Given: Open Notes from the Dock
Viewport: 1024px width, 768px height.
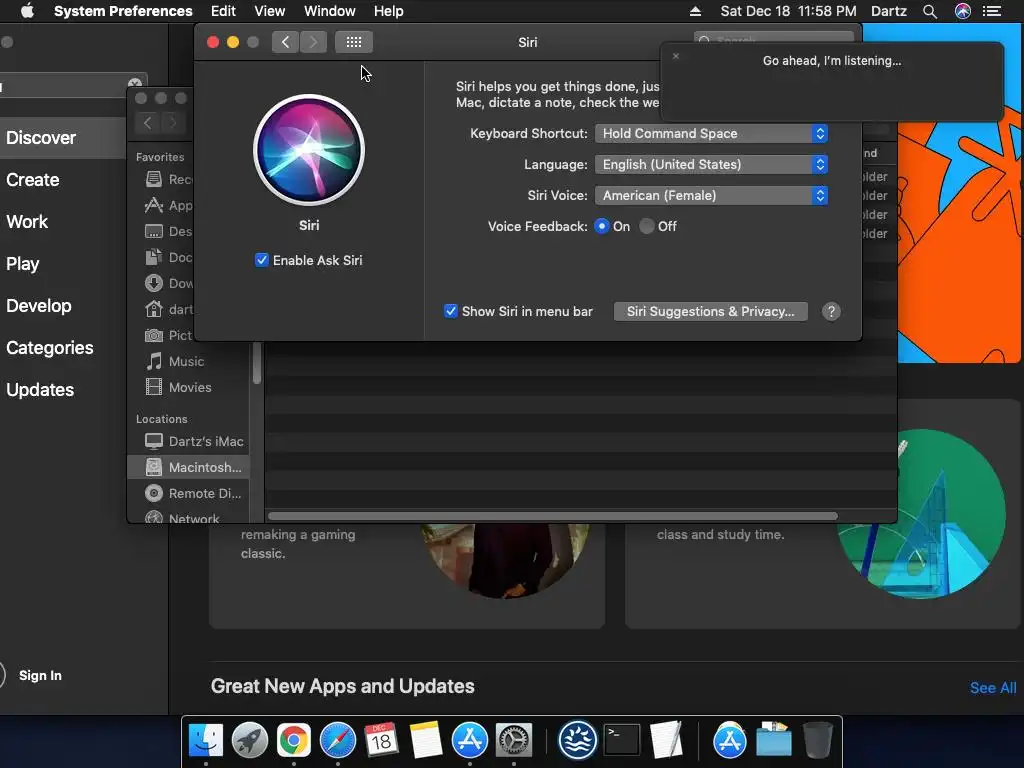Looking at the screenshot, I should coord(426,740).
